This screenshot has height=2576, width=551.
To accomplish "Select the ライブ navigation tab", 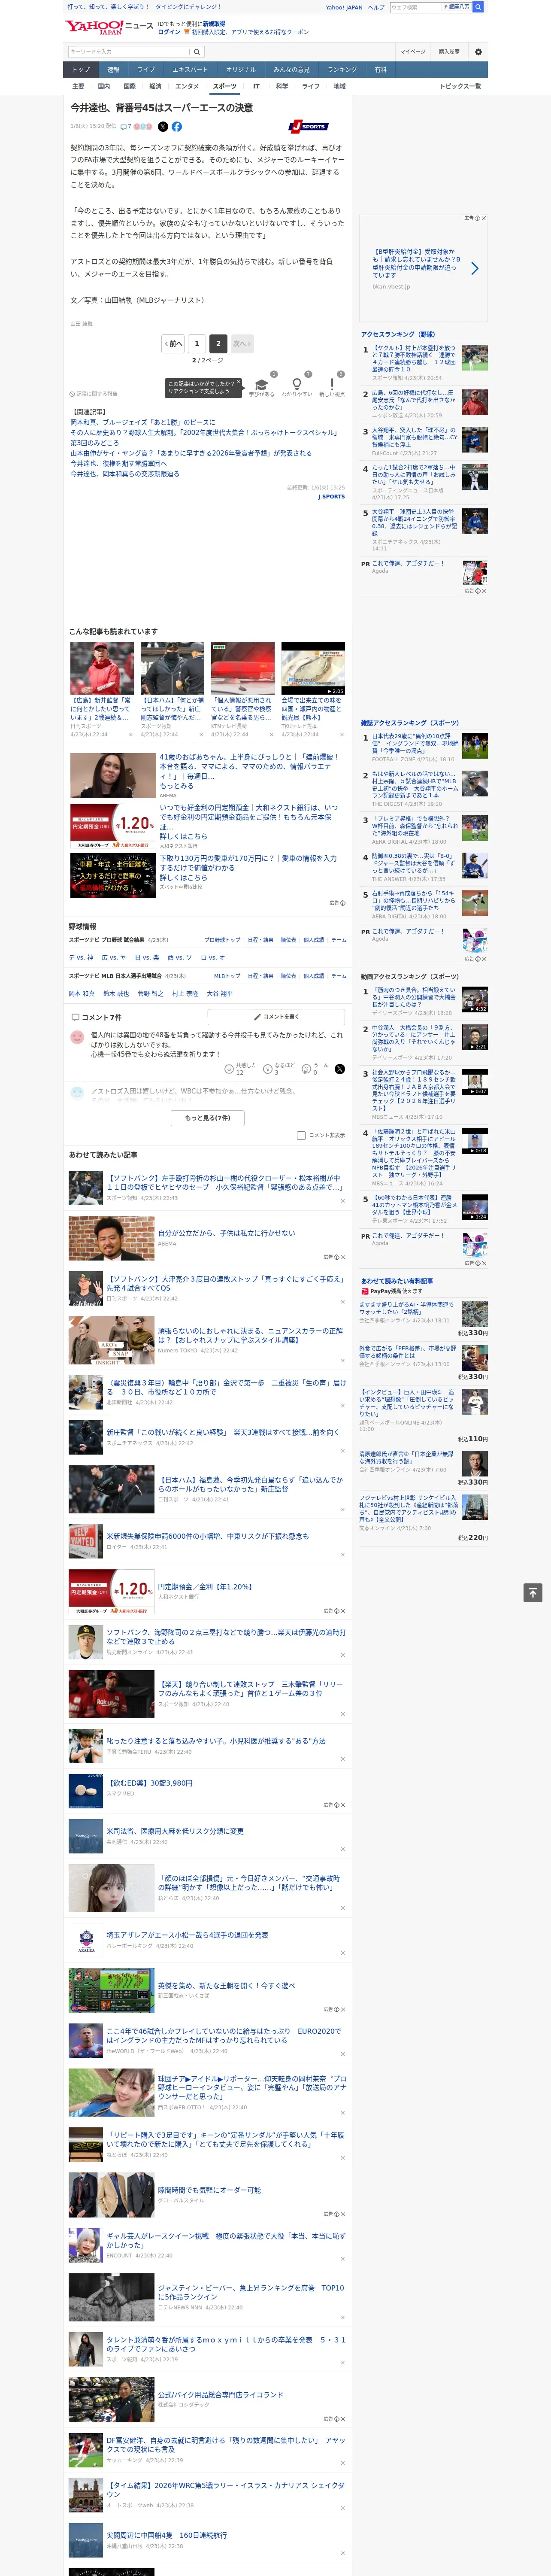I will click(x=146, y=69).
